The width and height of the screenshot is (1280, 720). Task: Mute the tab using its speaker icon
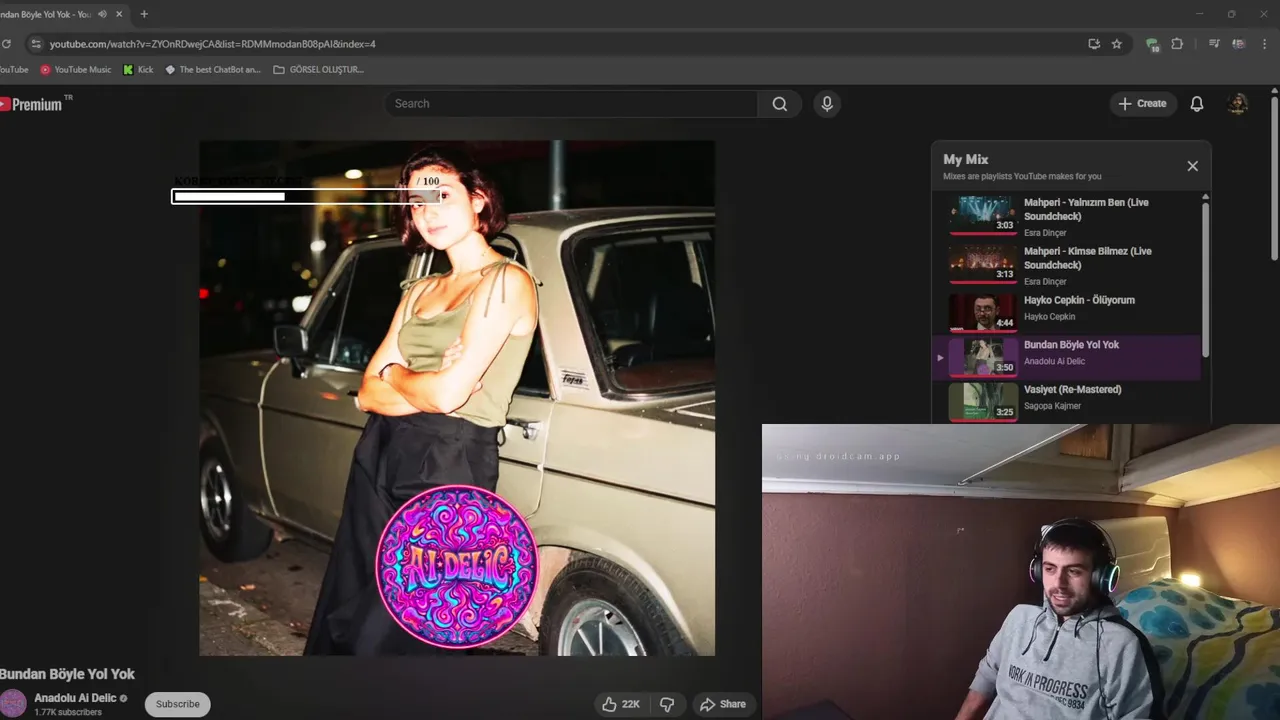point(102,14)
